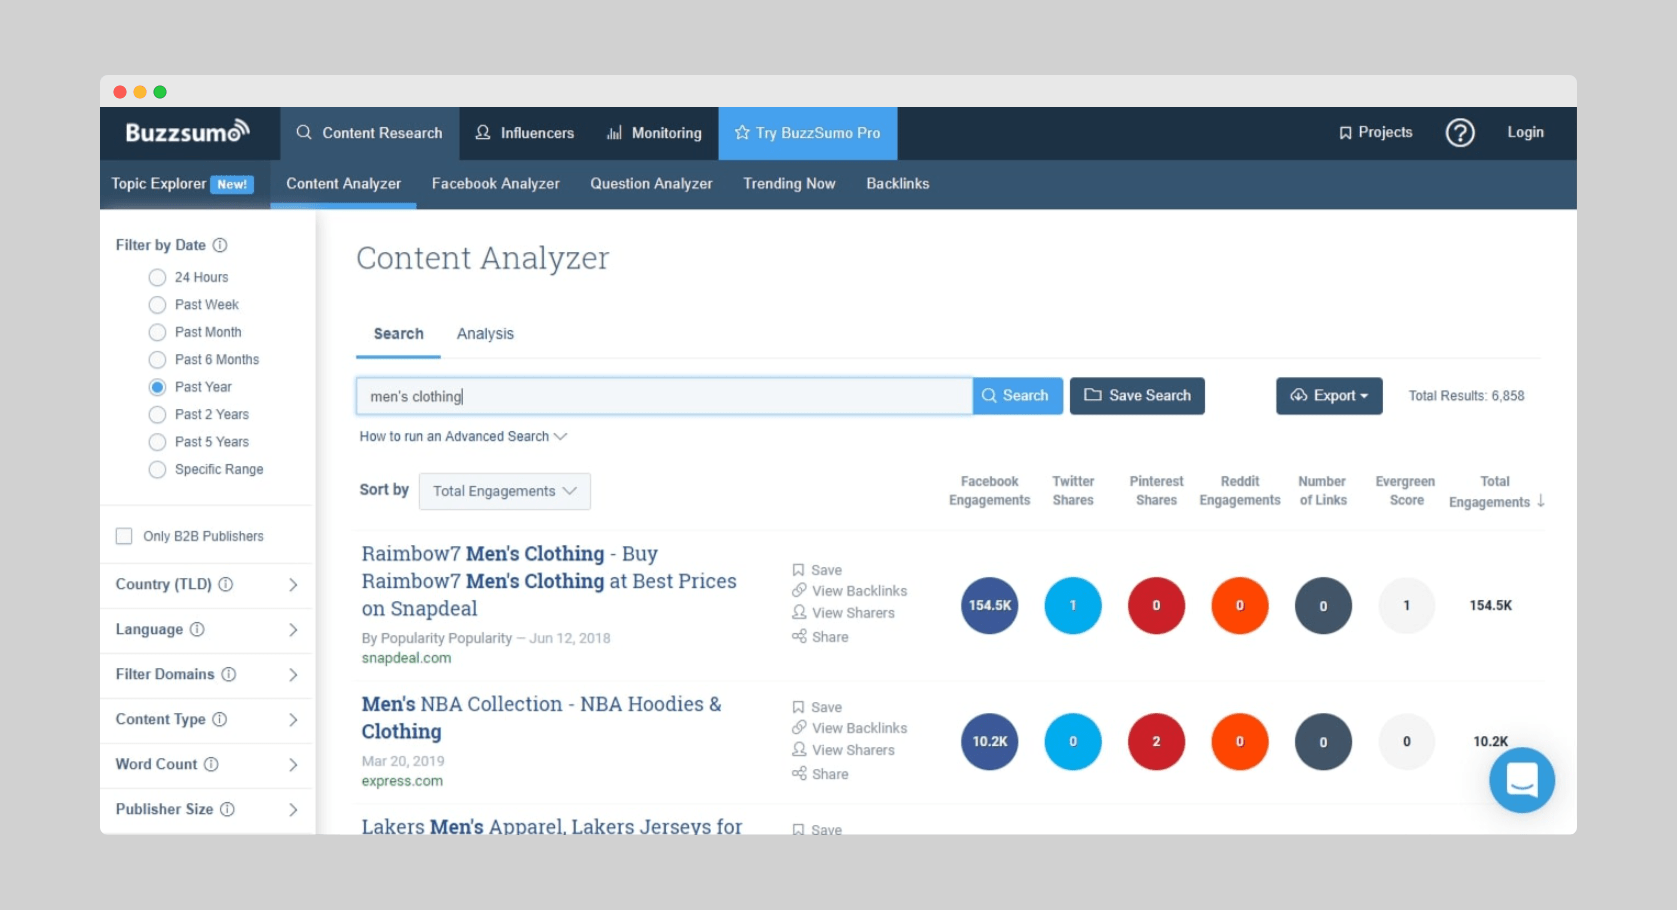1677x910 pixels.
Task: Select the Past Month date filter
Action: (157, 332)
